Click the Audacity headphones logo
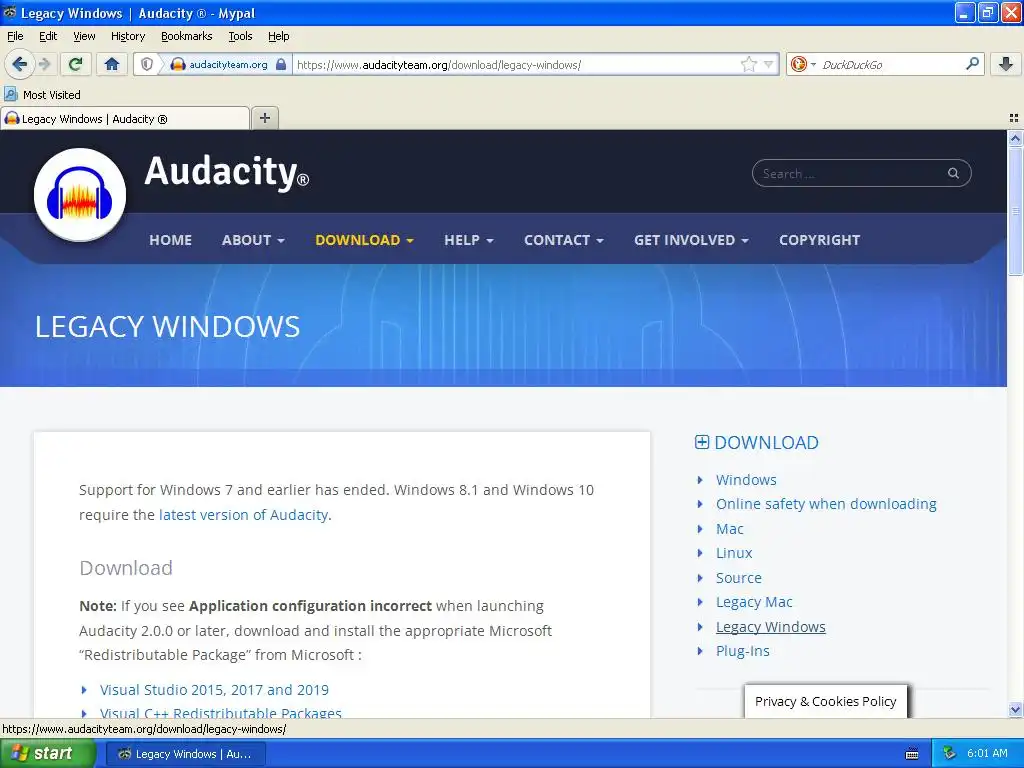 [x=80, y=195]
